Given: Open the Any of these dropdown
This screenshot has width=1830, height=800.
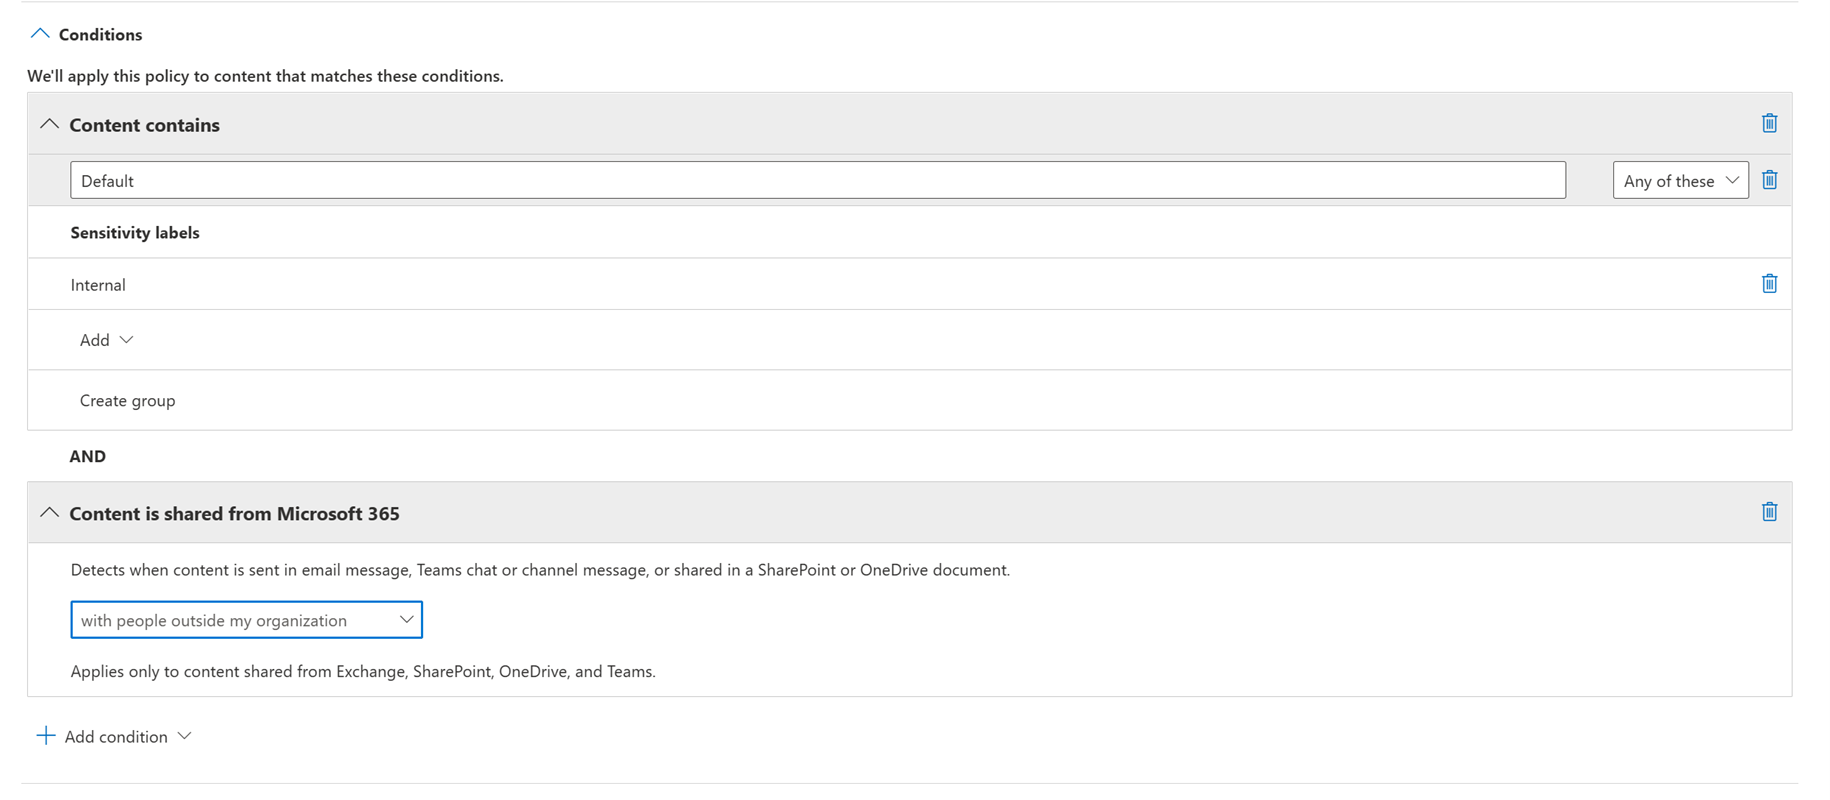Looking at the screenshot, I should coord(1680,181).
